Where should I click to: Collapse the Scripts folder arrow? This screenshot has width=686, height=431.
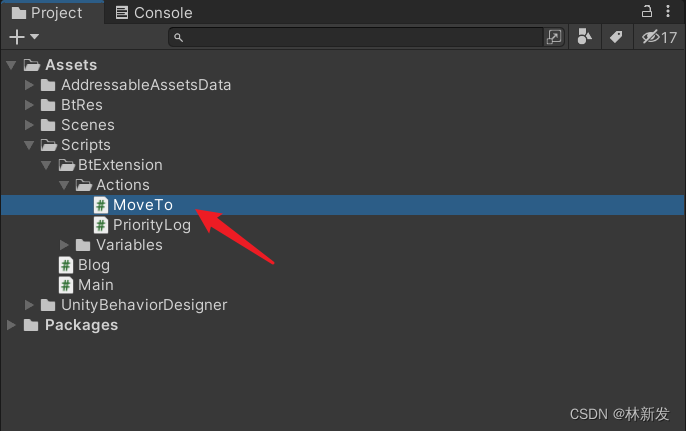click(29, 145)
